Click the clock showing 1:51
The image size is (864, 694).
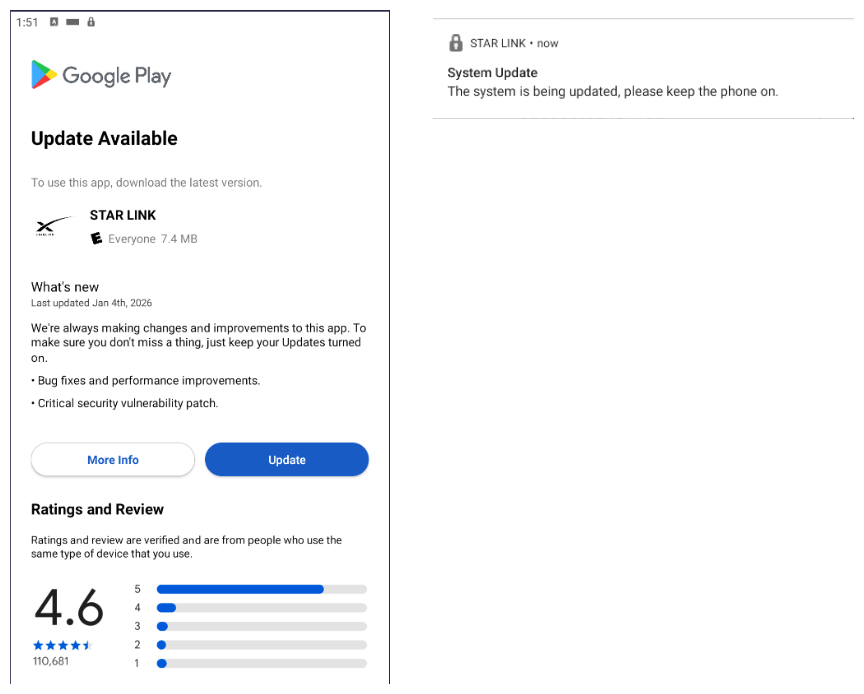click(27, 22)
